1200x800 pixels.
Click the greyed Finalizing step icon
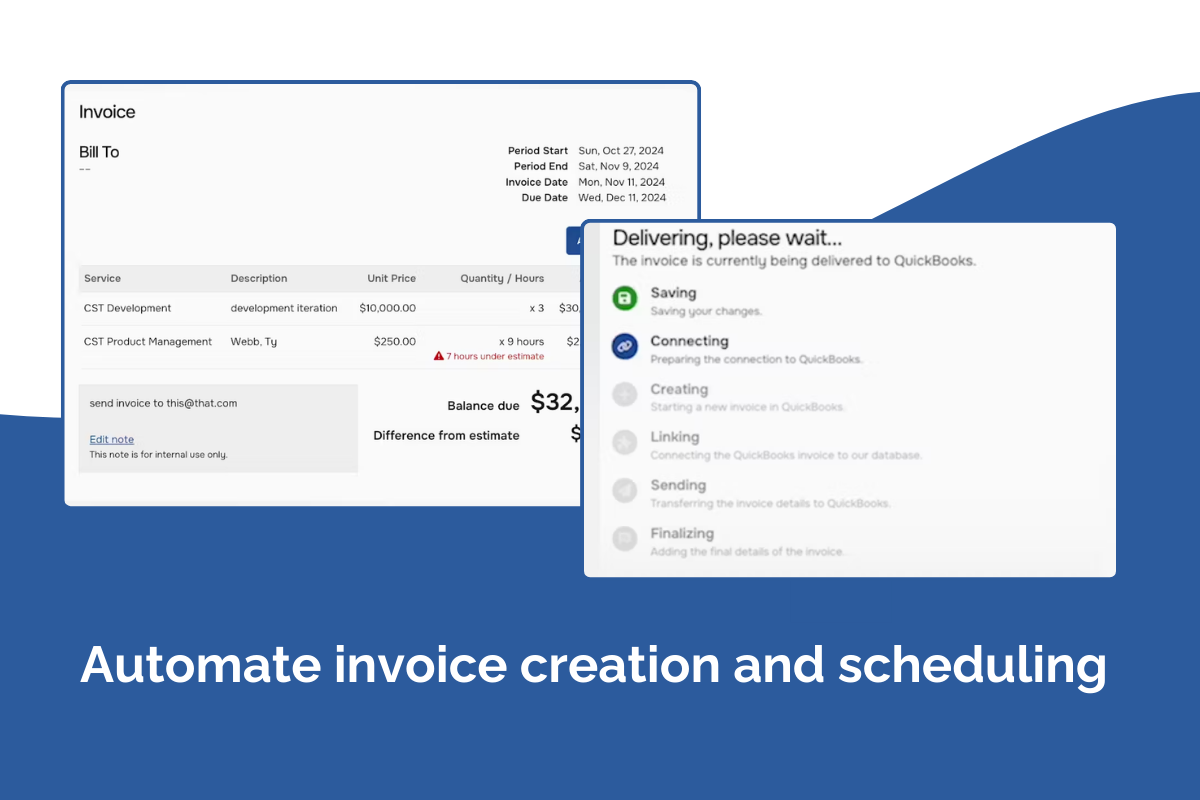(x=625, y=539)
